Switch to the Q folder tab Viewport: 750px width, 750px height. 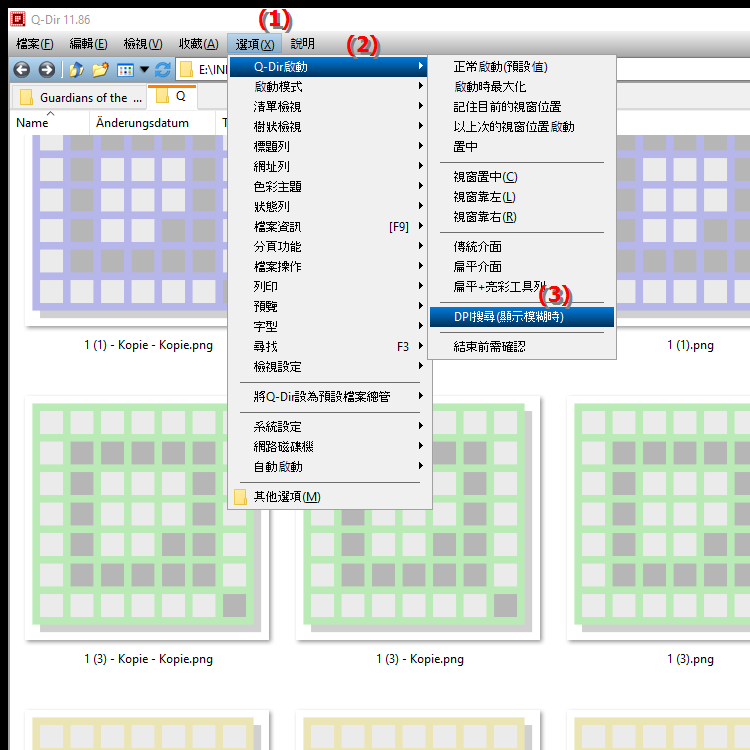(x=172, y=97)
